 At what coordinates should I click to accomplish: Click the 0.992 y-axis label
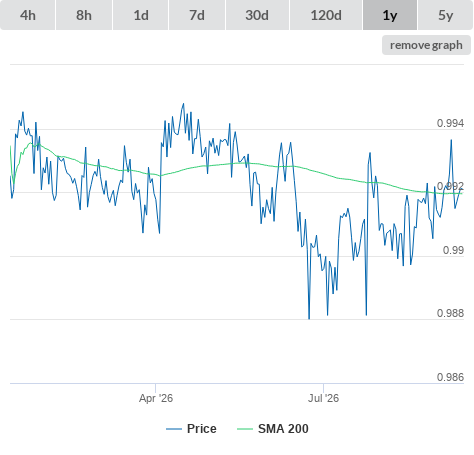450,186
